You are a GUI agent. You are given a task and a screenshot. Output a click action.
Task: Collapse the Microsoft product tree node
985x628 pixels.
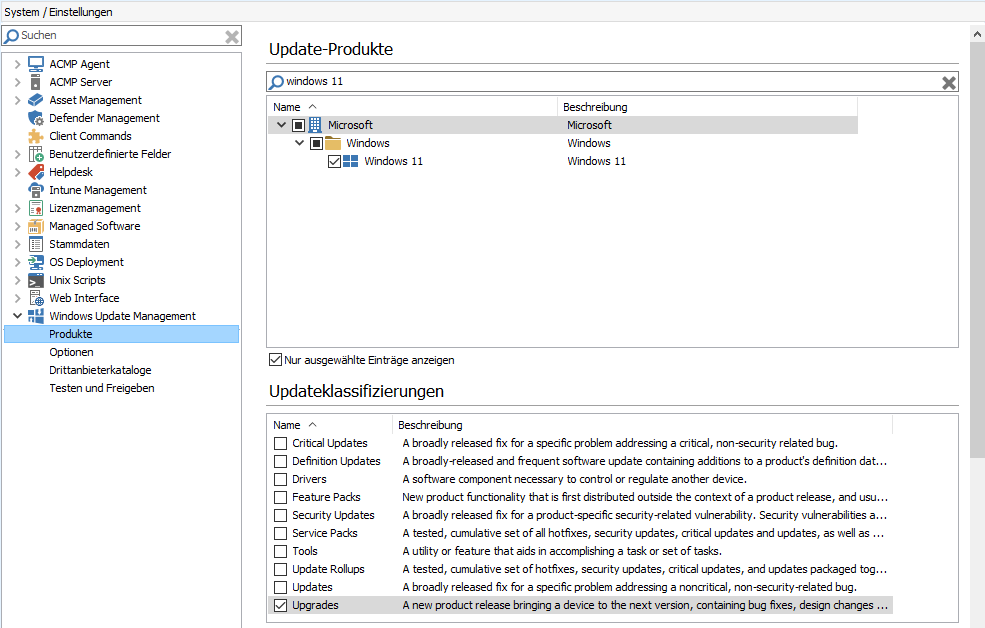[280, 124]
